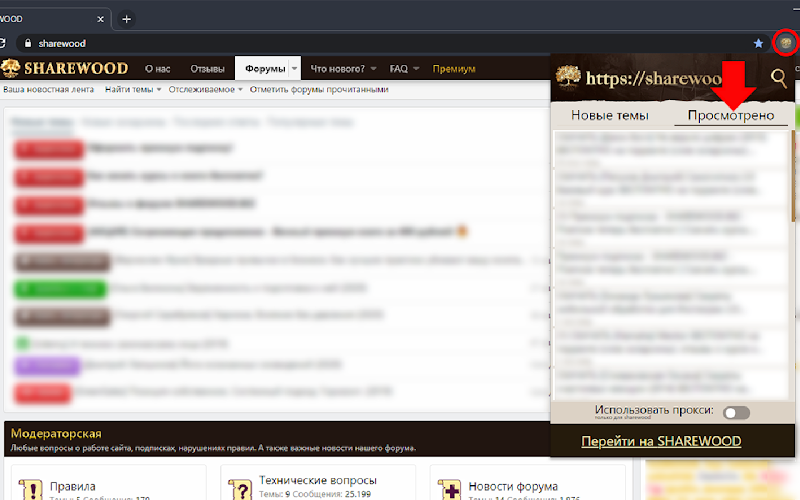Reload the page
The height and width of the screenshot is (500, 800).
pyautogui.click(x=2, y=43)
